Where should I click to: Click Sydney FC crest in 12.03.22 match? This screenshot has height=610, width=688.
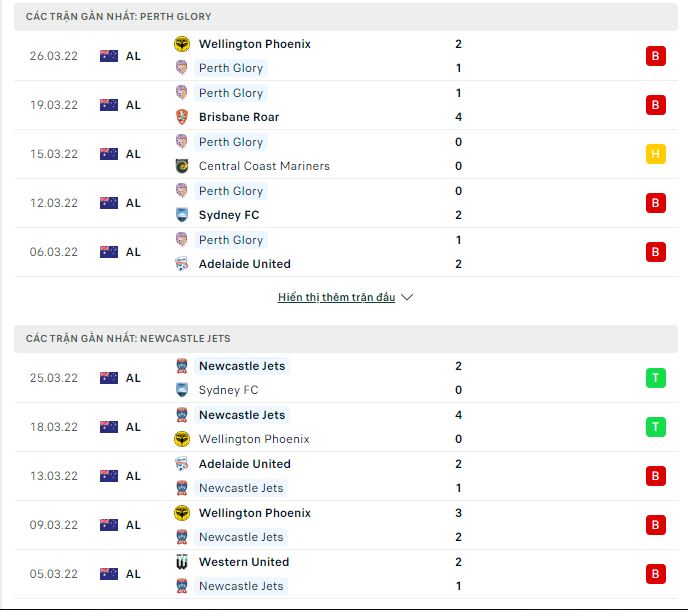pos(182,215)
